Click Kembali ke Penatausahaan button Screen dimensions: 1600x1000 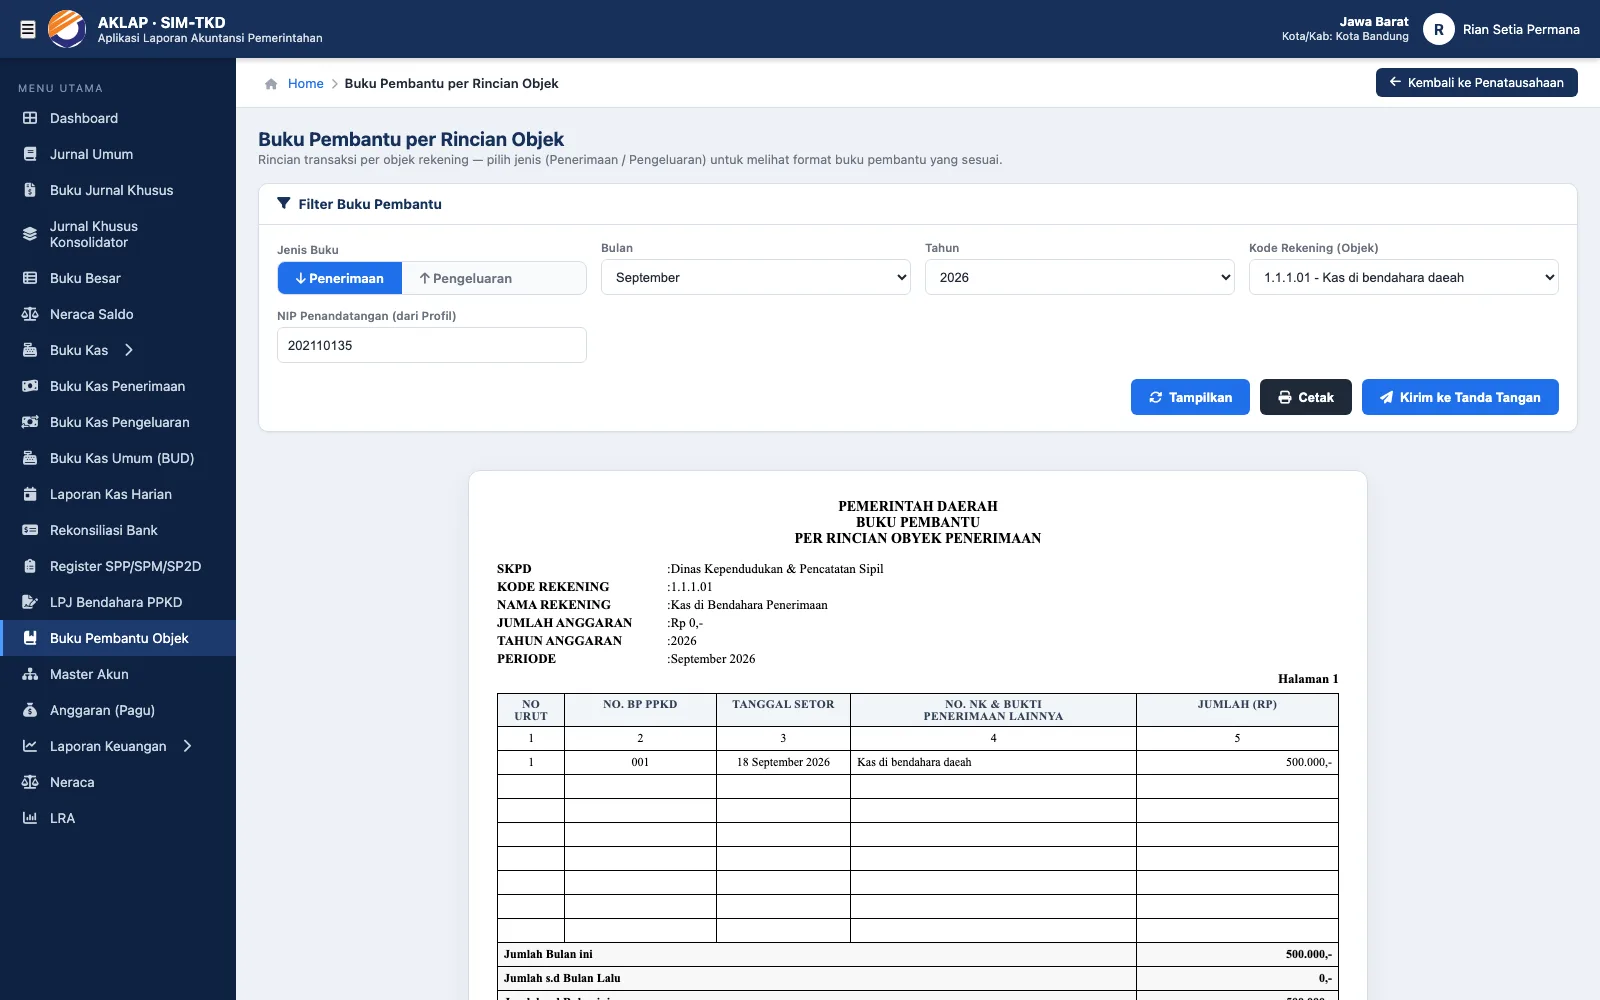pyautogui.click(x=1477, y=83)
